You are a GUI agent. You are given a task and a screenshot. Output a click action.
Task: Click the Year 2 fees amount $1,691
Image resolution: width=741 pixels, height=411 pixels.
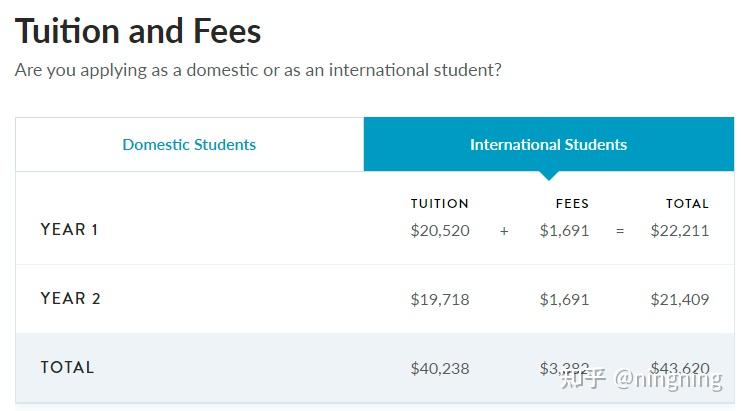[x=564, y=299]
